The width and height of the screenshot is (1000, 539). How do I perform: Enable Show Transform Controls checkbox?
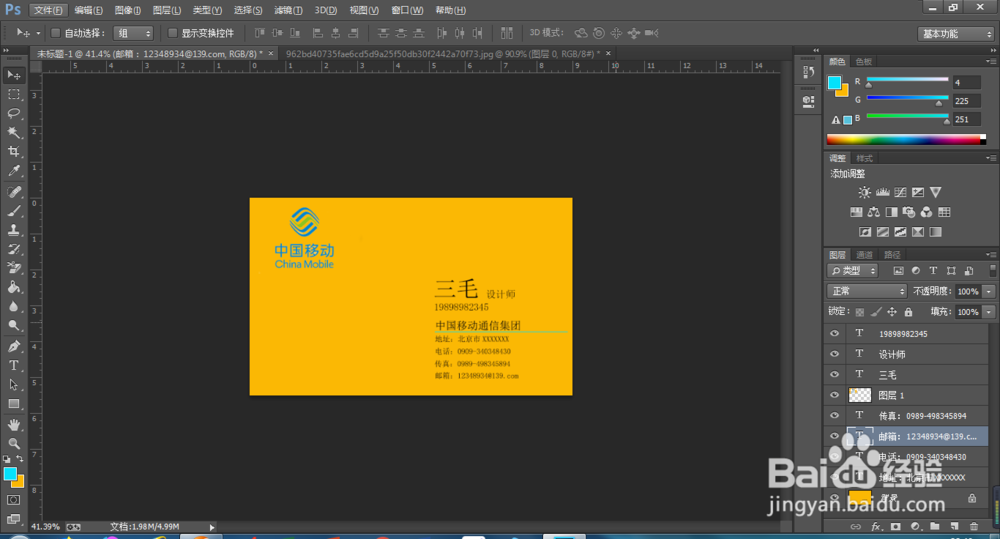(172, 33)
